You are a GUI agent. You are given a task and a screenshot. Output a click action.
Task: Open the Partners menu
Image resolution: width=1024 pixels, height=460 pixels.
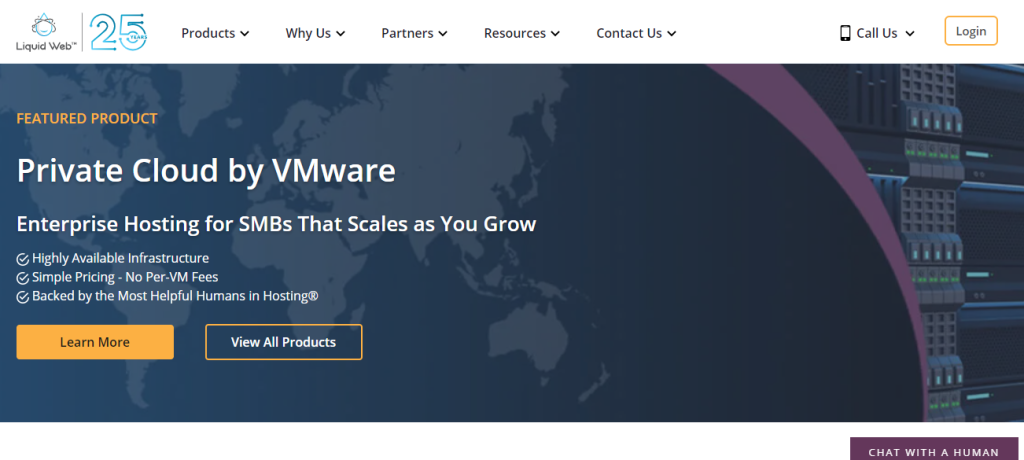[x=414, y=33]
